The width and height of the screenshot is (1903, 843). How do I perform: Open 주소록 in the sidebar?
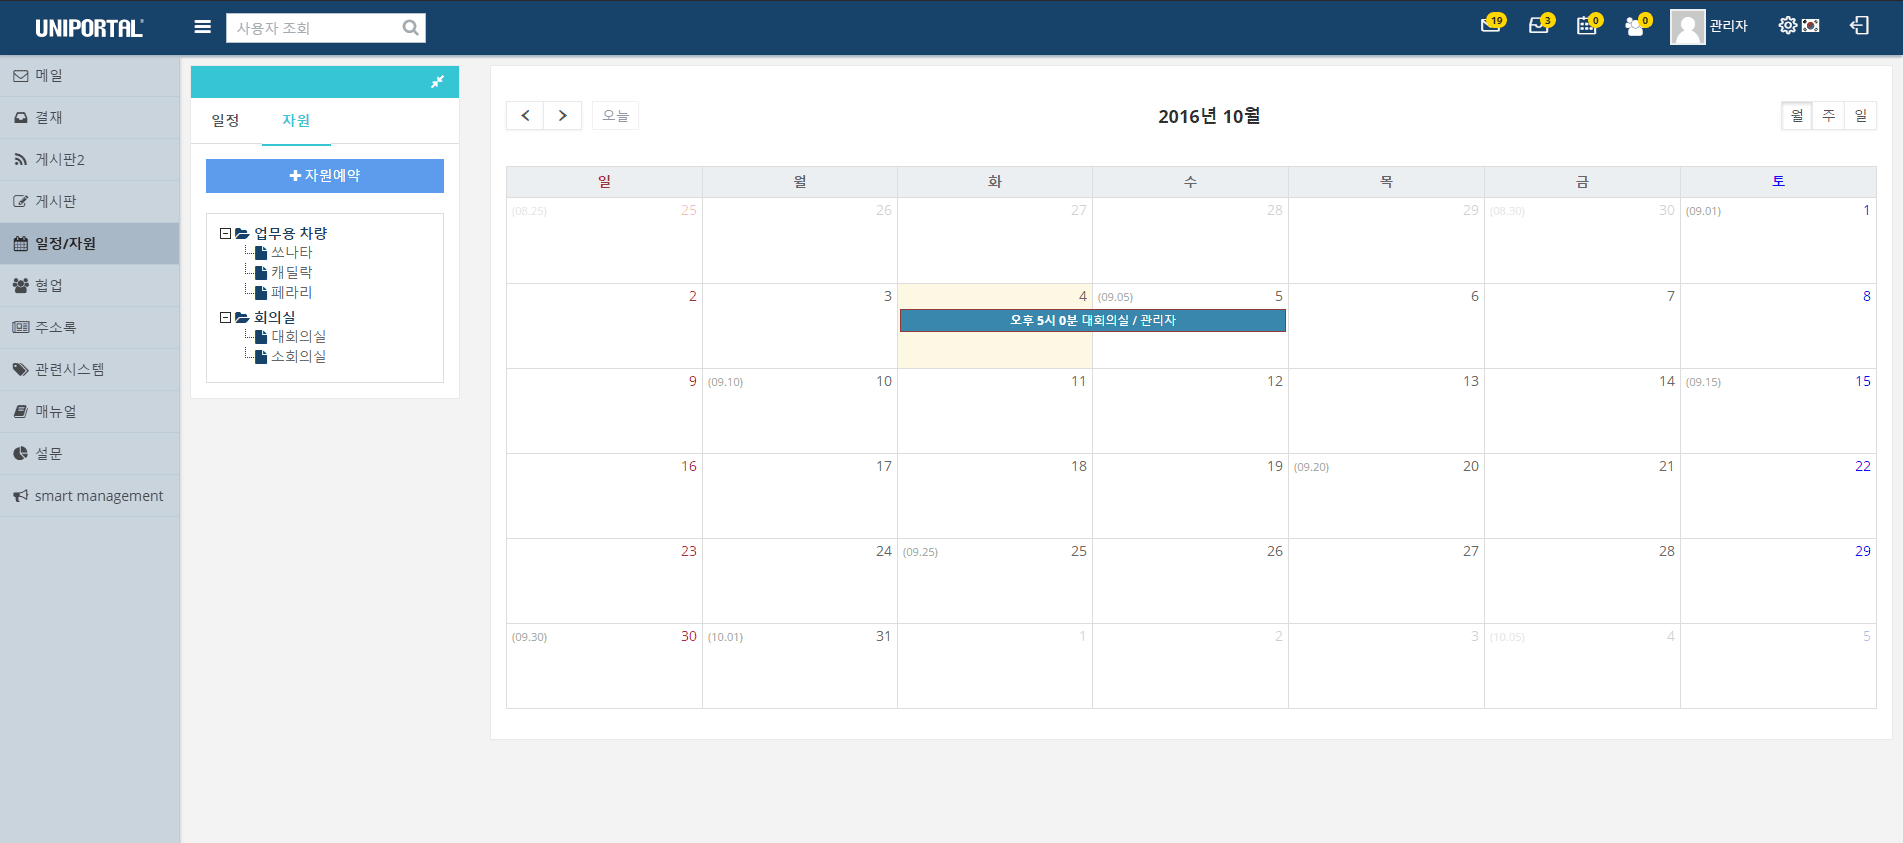90,328
